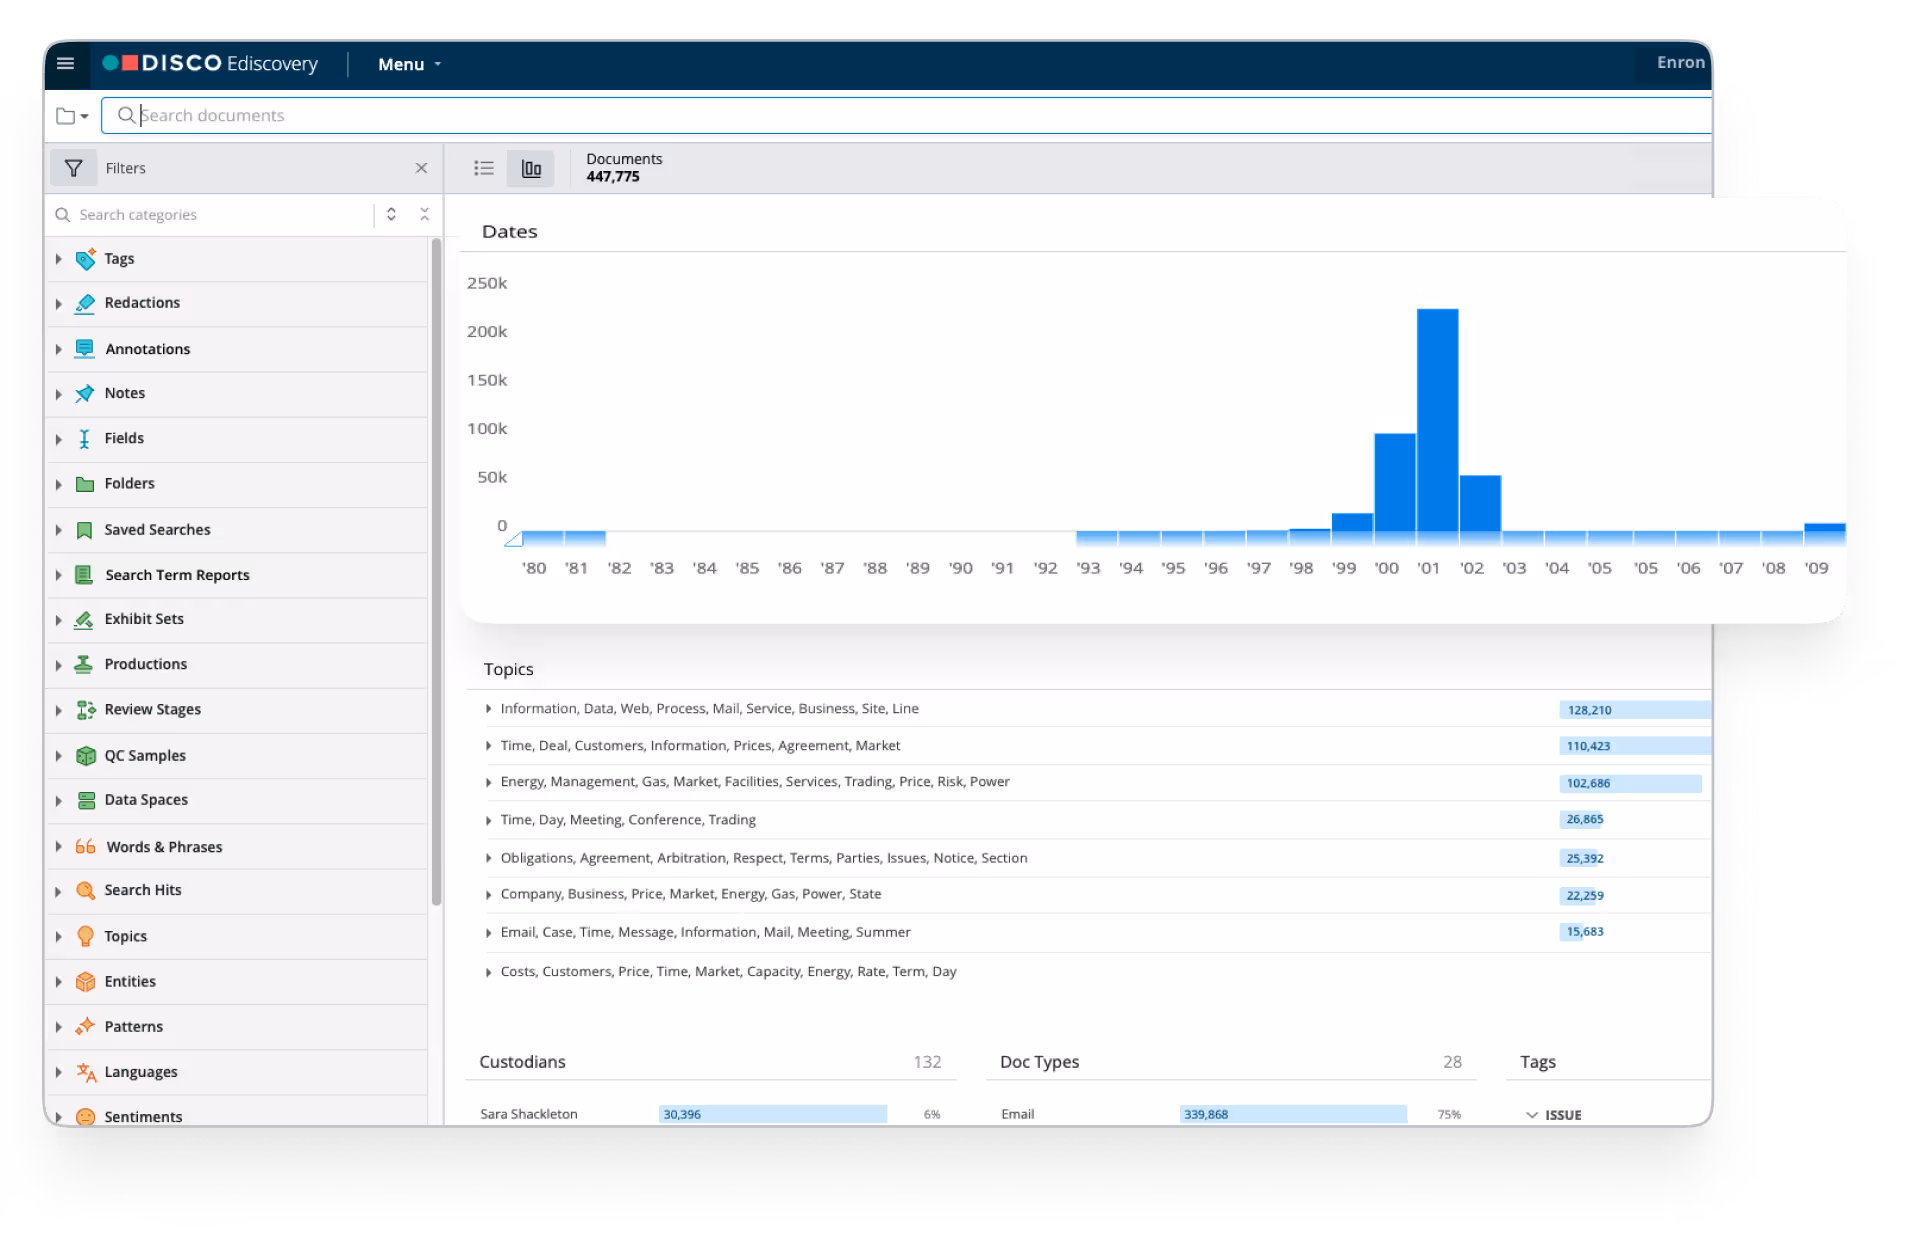Close the Filters panel
This screenshot has width=1920, height=1251.
pos(421,168)
